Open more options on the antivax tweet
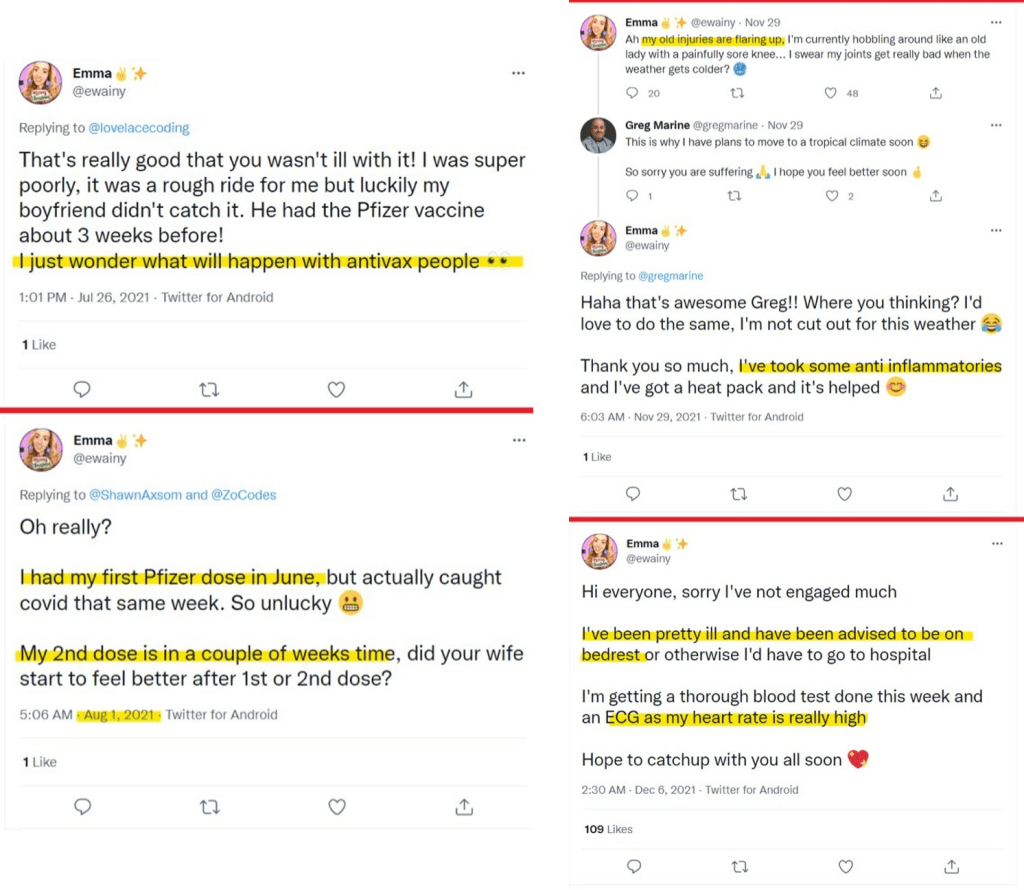1024x890 pixels. tap(518, 73)
